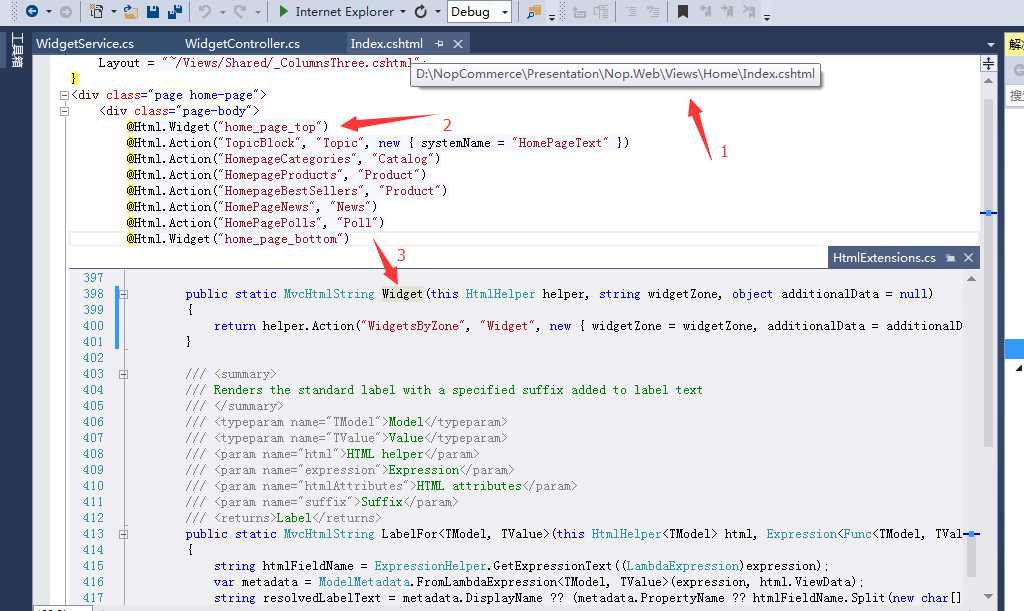This screenshot has height=611, width=1024.
Task: Click the Save All double-disk icon
Action: click(174, 11)
